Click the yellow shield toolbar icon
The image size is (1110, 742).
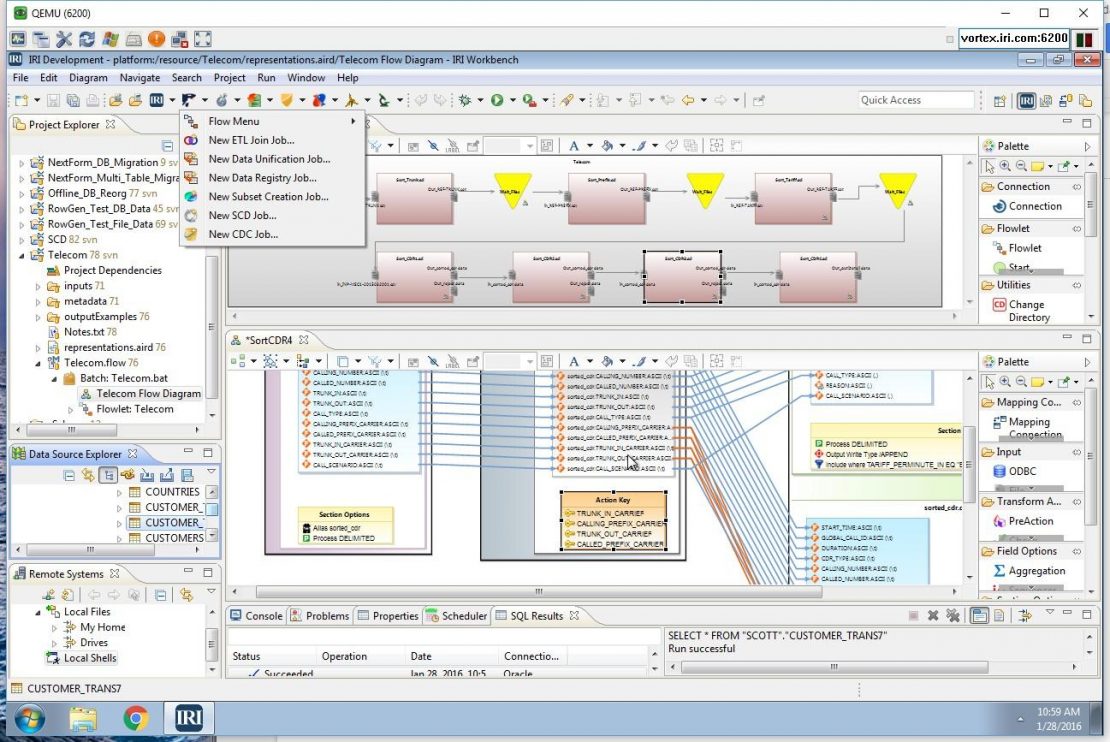287,101
